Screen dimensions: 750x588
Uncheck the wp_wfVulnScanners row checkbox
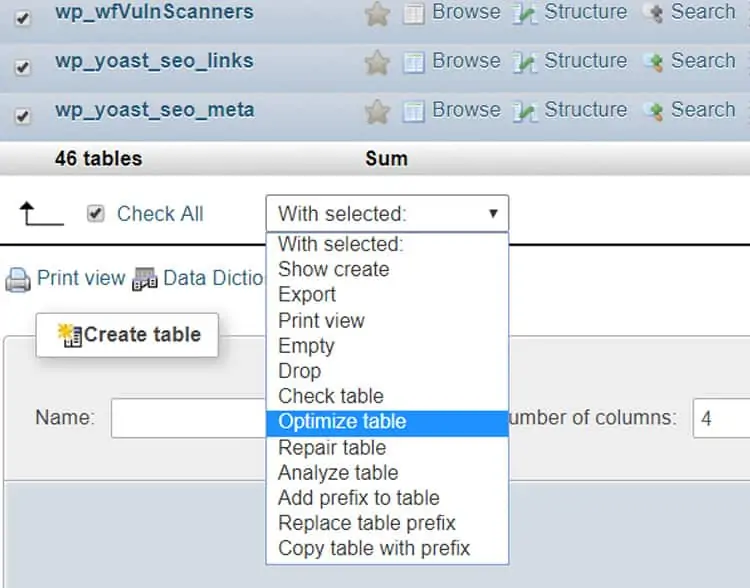[x=22, y=19]
